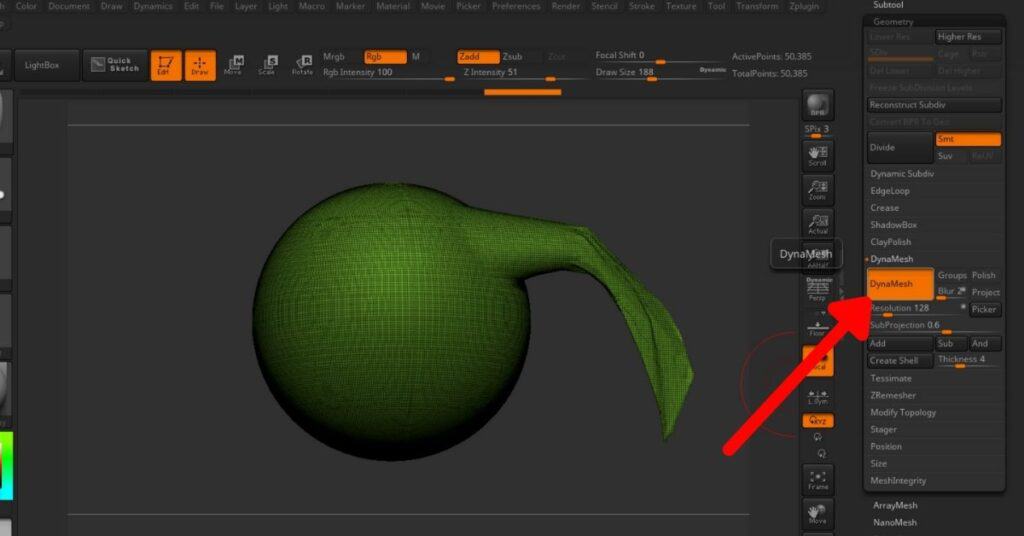Click the Frame view icon
Image resolution: width=1024 pixels, height=536 pixels.
[817, 479]
